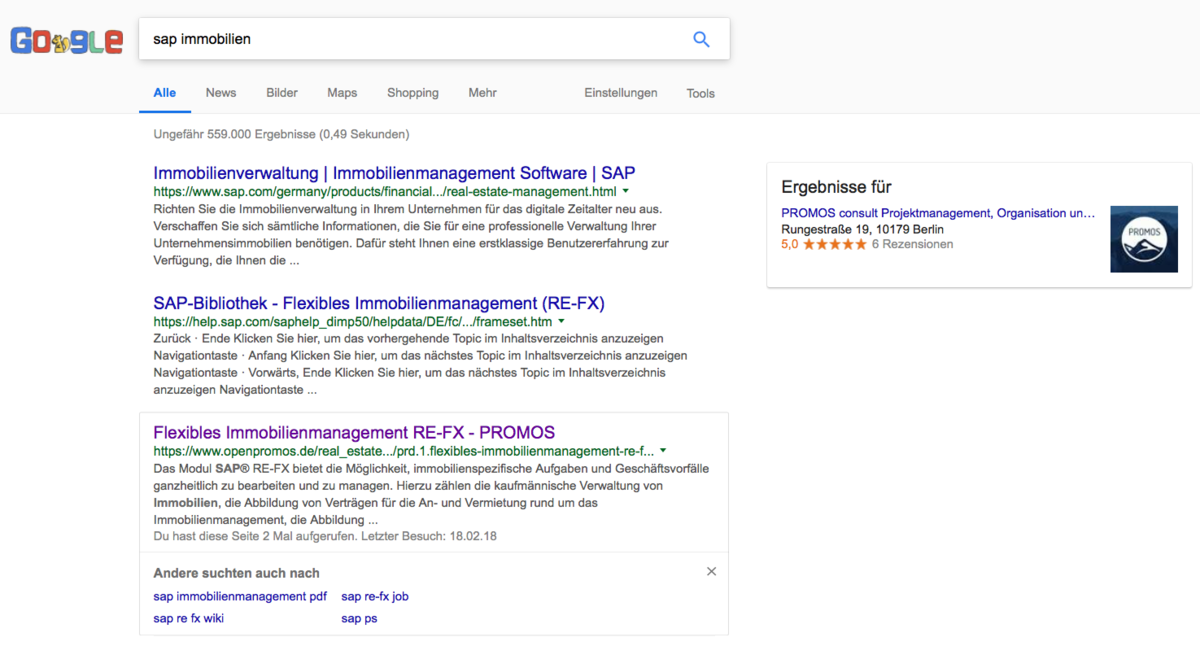Search for 'sap re-fx job'
Viewport: 1200px width, 646px height.
pos(375,596)
